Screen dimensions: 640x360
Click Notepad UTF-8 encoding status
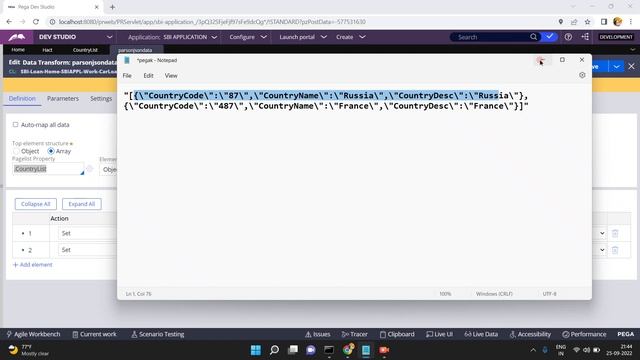(549, 294)
